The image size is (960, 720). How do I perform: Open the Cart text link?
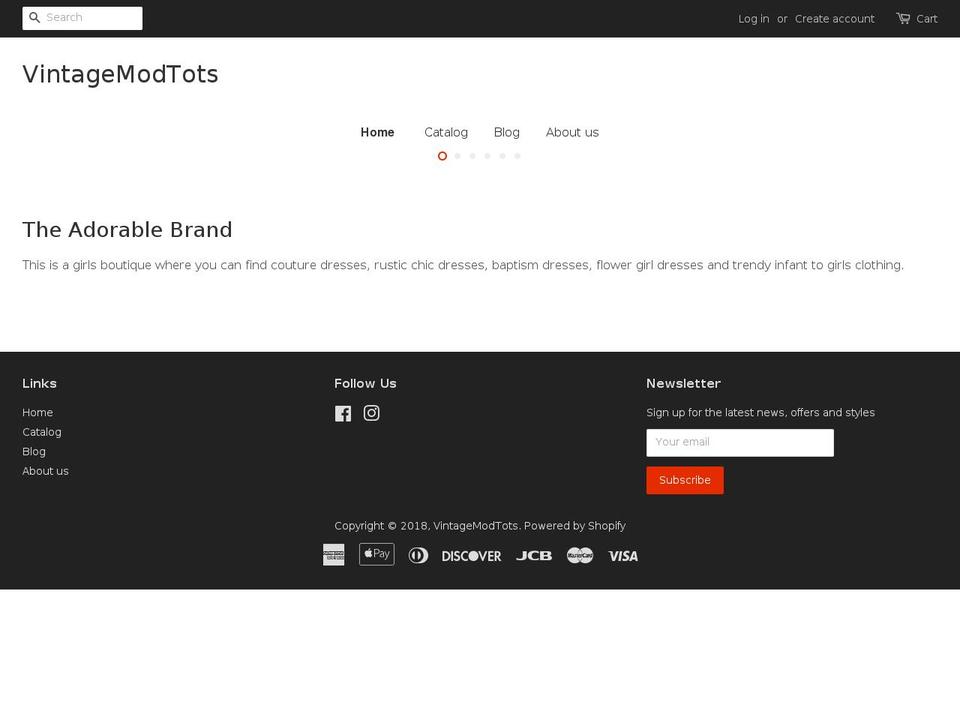coord(926,19)
